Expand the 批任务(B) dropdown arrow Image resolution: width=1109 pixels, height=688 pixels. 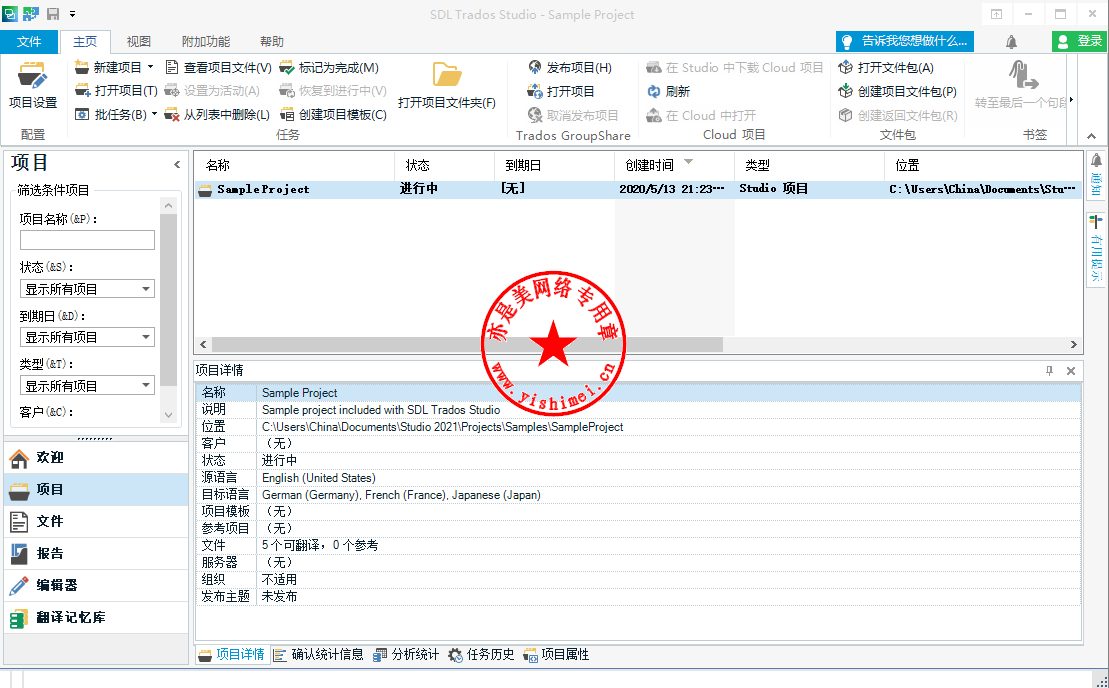tap(154, 114)
